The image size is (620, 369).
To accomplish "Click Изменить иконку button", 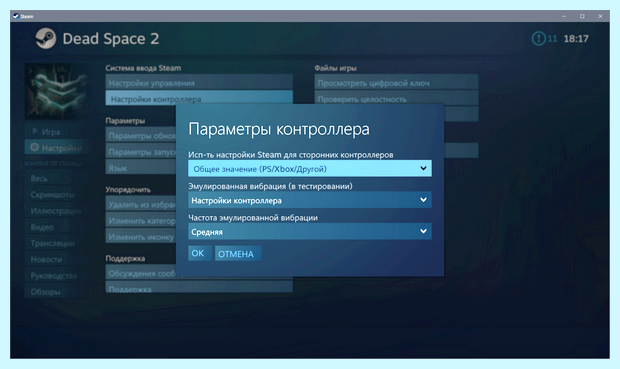I will tap(141, 237).
